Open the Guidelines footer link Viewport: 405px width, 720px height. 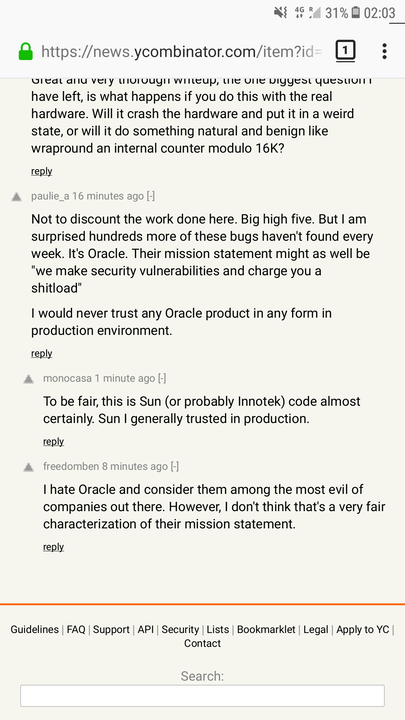point(34,630)
